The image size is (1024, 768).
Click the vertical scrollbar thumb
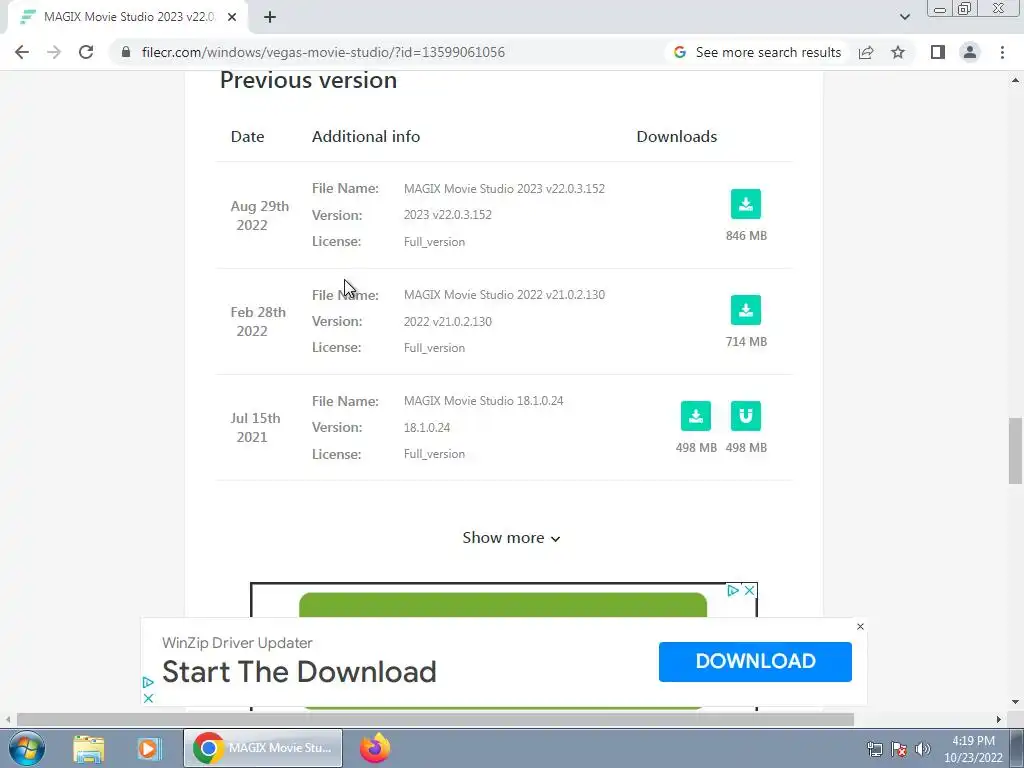pyautogui.click(x=1015, y=451)
